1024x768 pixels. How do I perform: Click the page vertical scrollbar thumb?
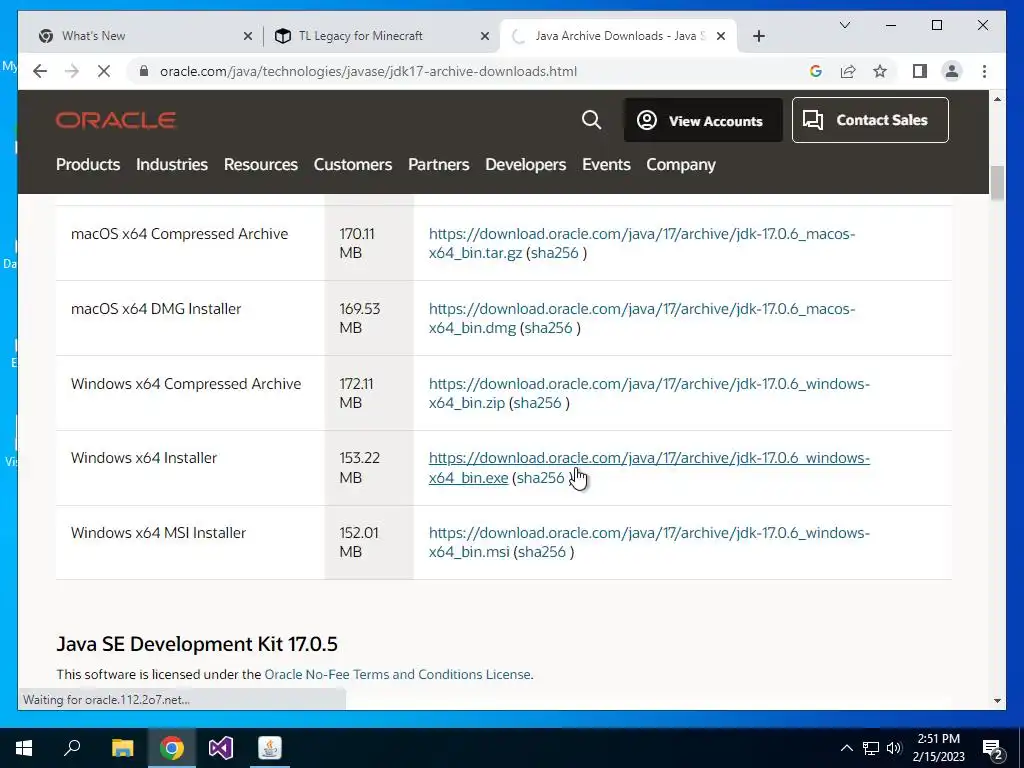tap(997, 184)
